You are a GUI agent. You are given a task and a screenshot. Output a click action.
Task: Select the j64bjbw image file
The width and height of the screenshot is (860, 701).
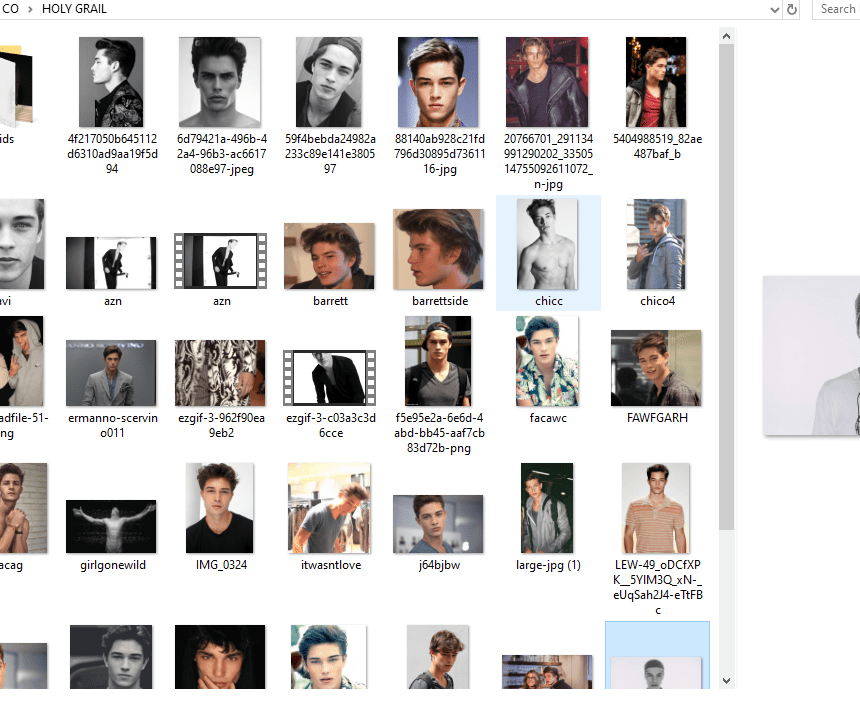(x=439, y=533)
